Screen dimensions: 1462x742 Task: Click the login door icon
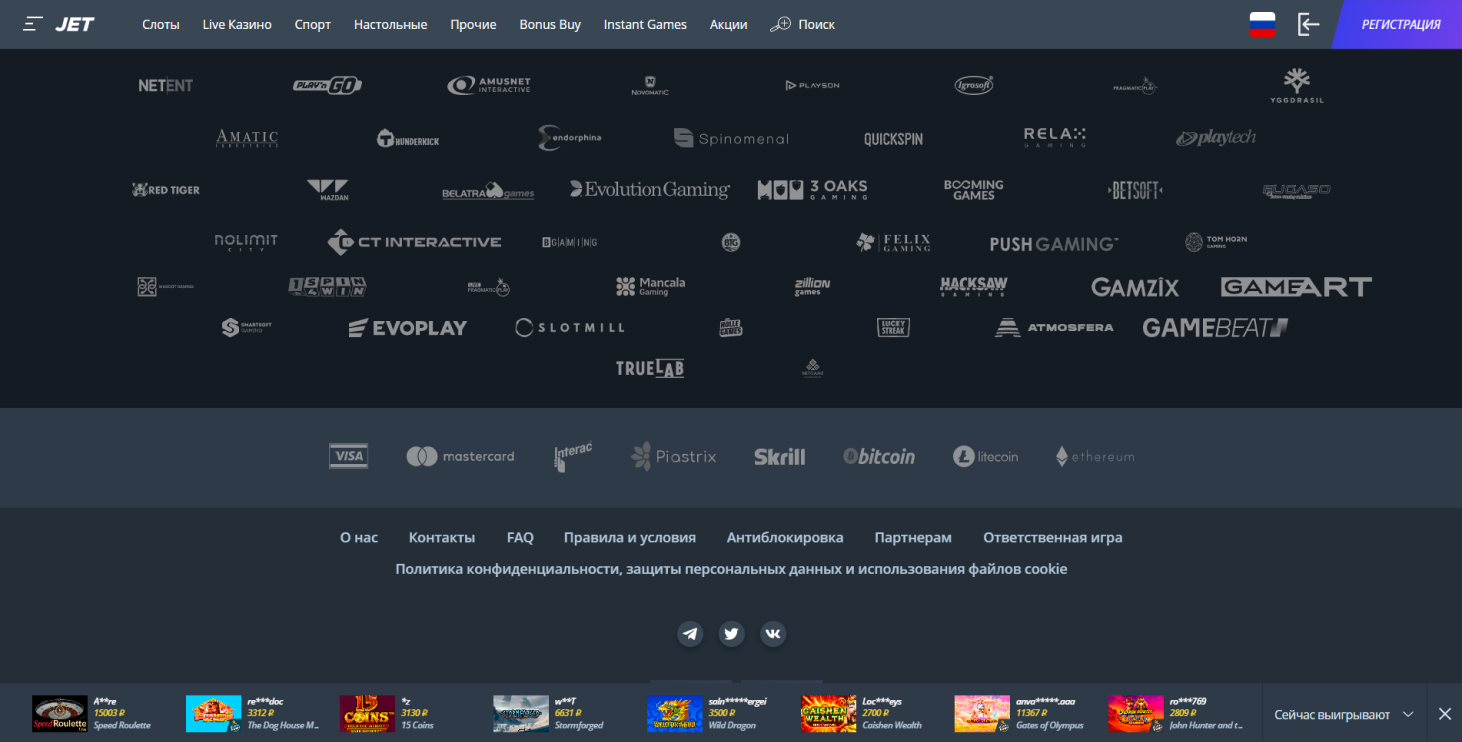(1308, 24)
